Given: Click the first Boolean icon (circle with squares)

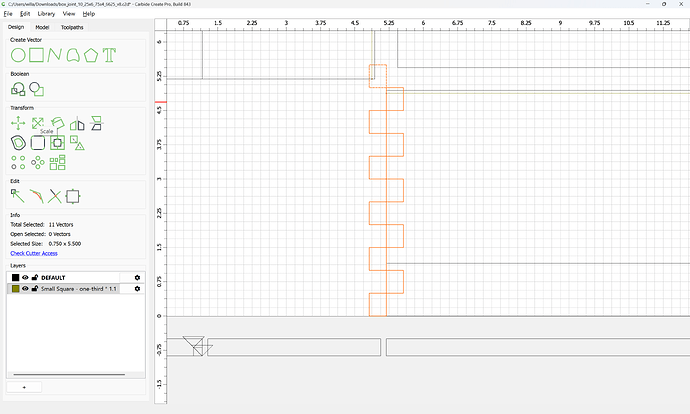Looking at the screenshot, I should pyautogui.click(x=18, y=89).
